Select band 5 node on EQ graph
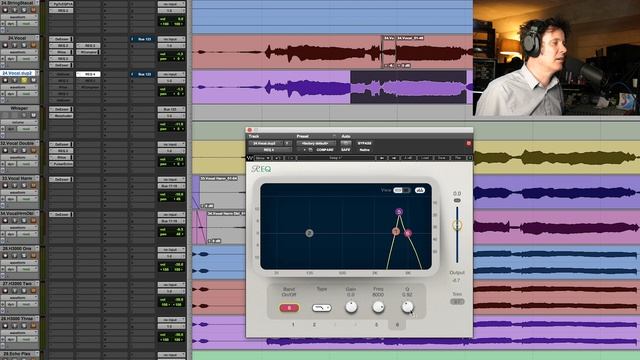640x360 pixels. click(x=399, y=211)
